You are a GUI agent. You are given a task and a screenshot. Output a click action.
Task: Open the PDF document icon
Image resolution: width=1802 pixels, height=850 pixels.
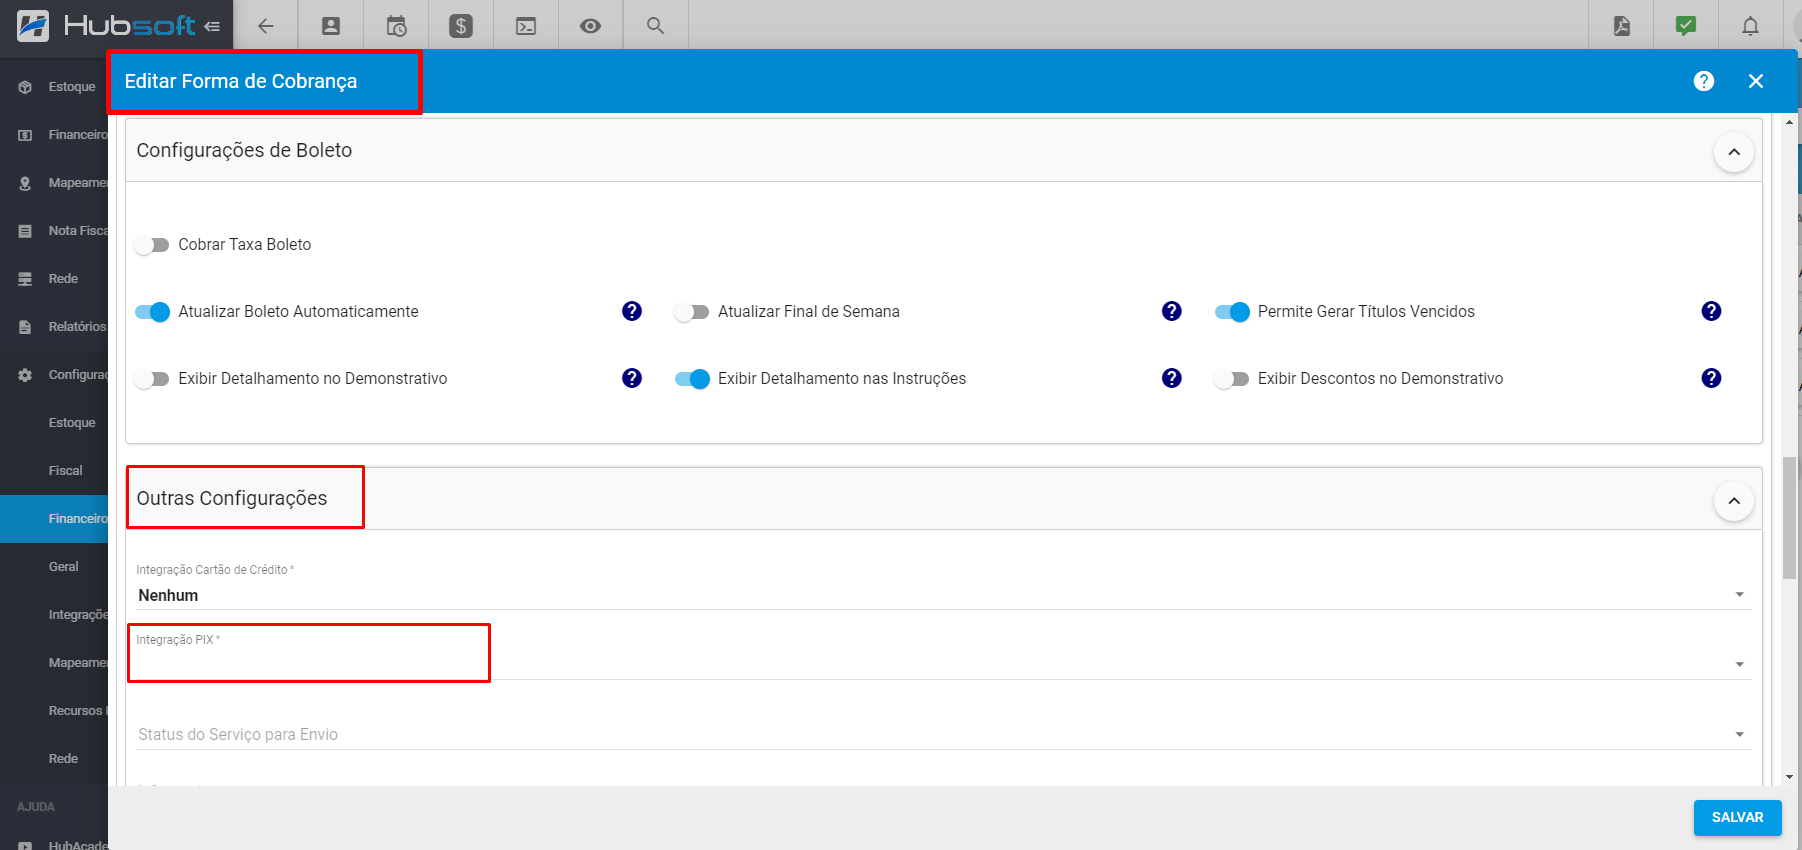tap(1622, 26)
